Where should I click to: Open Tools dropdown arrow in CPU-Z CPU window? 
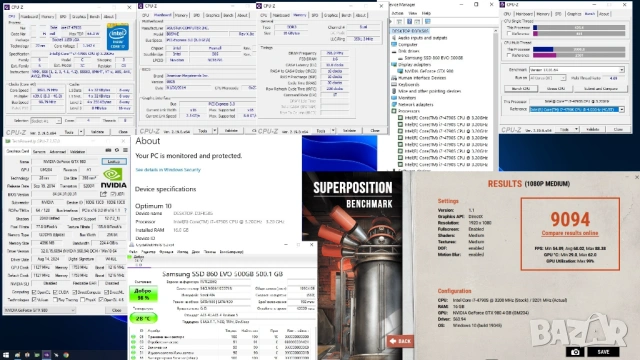[81, 132]
